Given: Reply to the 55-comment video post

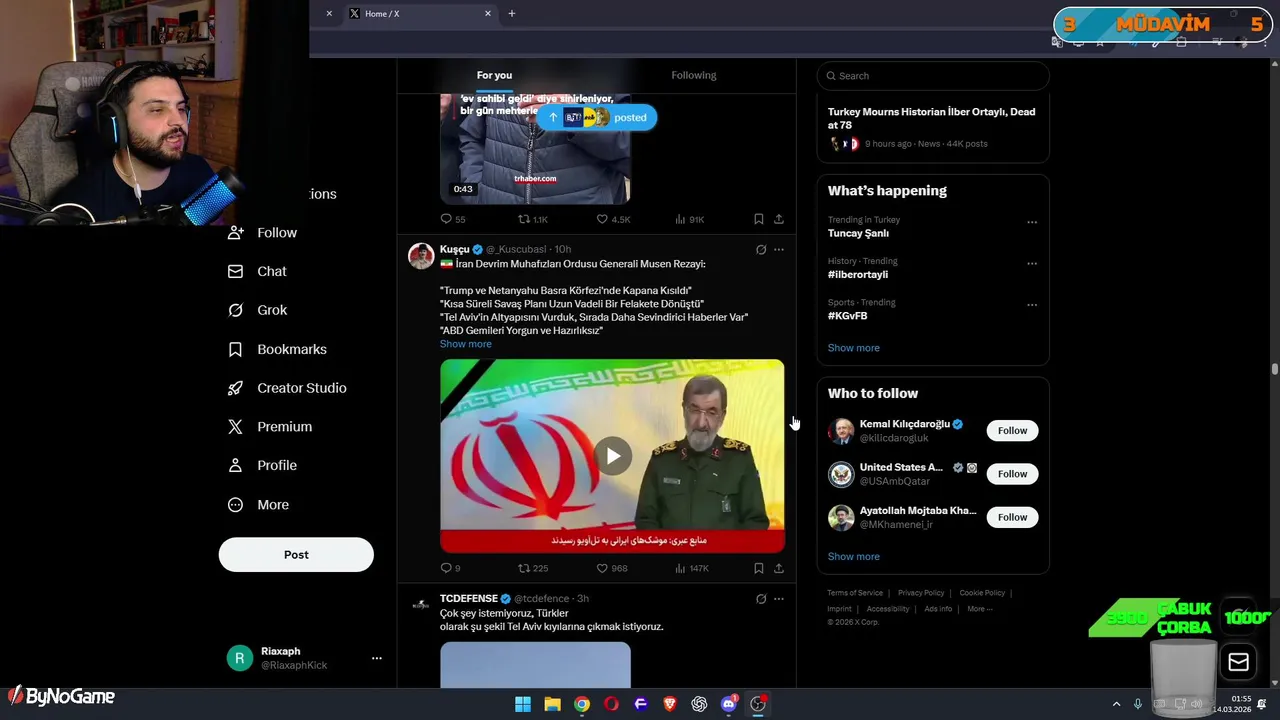Looking at the screenshot, I should [452, 219].
